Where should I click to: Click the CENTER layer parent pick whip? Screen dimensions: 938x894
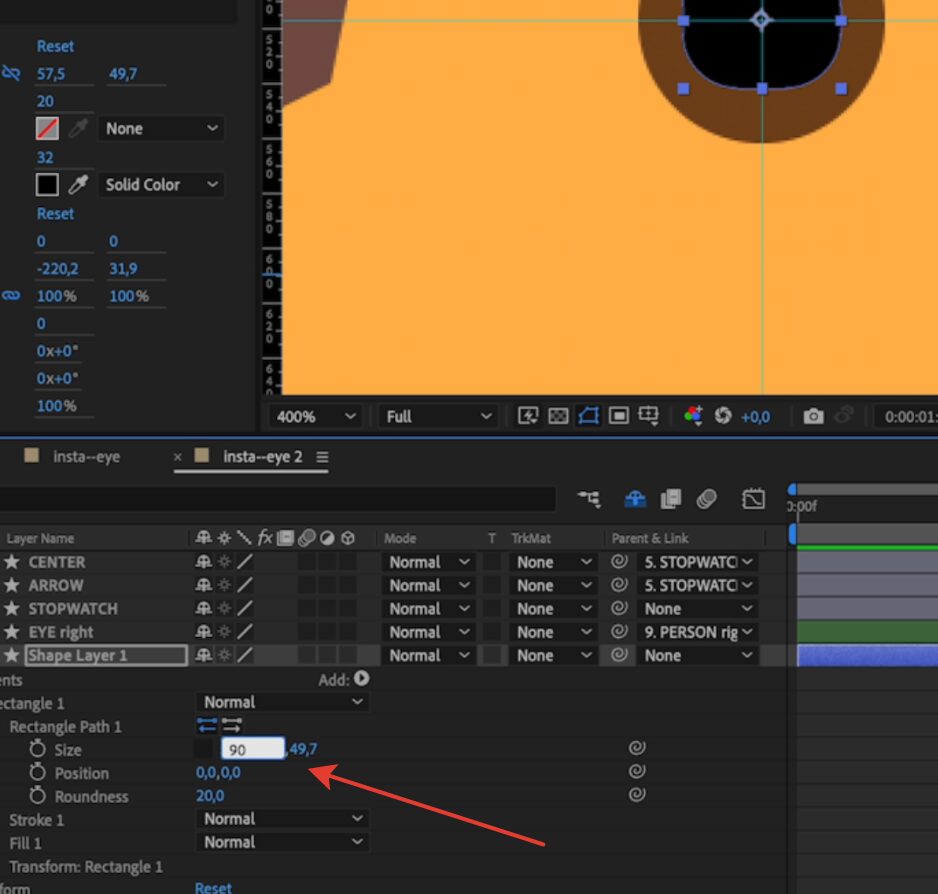(619, 561)
